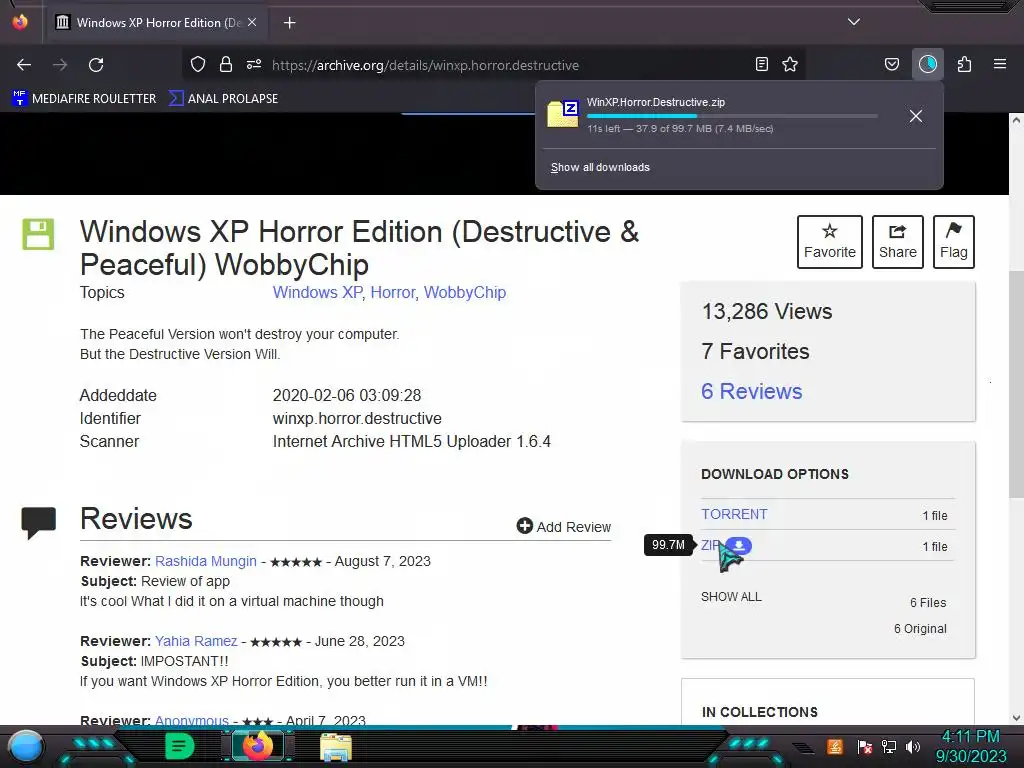Switch to Firefox on the taskbar

click(x=257, y=746)
